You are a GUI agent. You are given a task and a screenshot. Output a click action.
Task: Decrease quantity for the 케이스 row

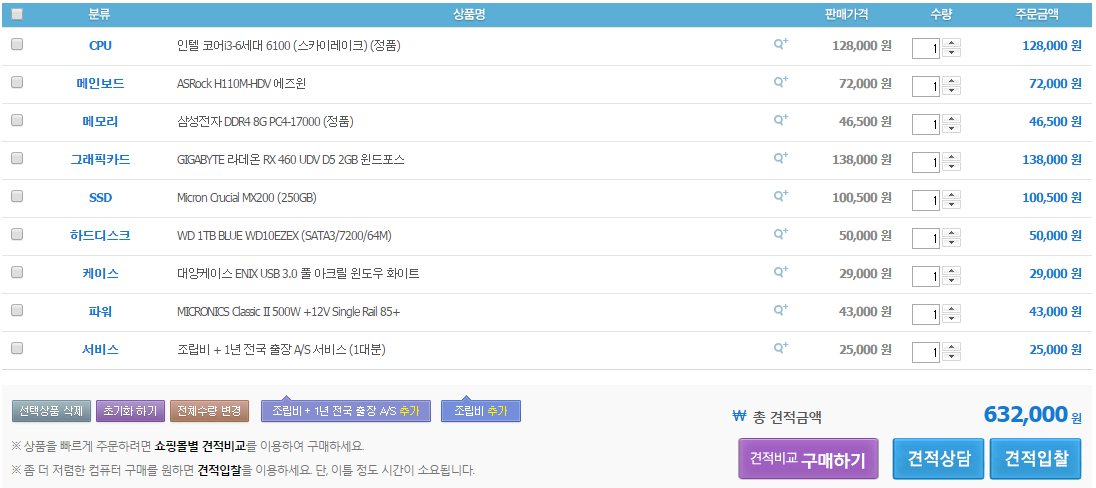[x=951, y=281]
